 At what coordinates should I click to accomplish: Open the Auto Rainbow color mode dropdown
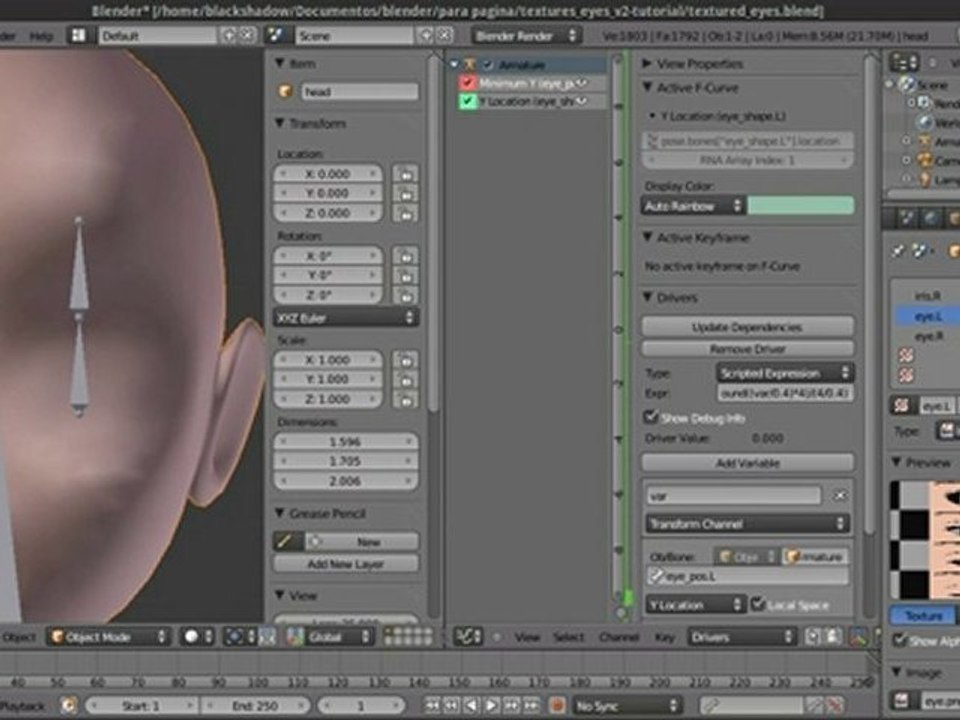pos(694,206)
